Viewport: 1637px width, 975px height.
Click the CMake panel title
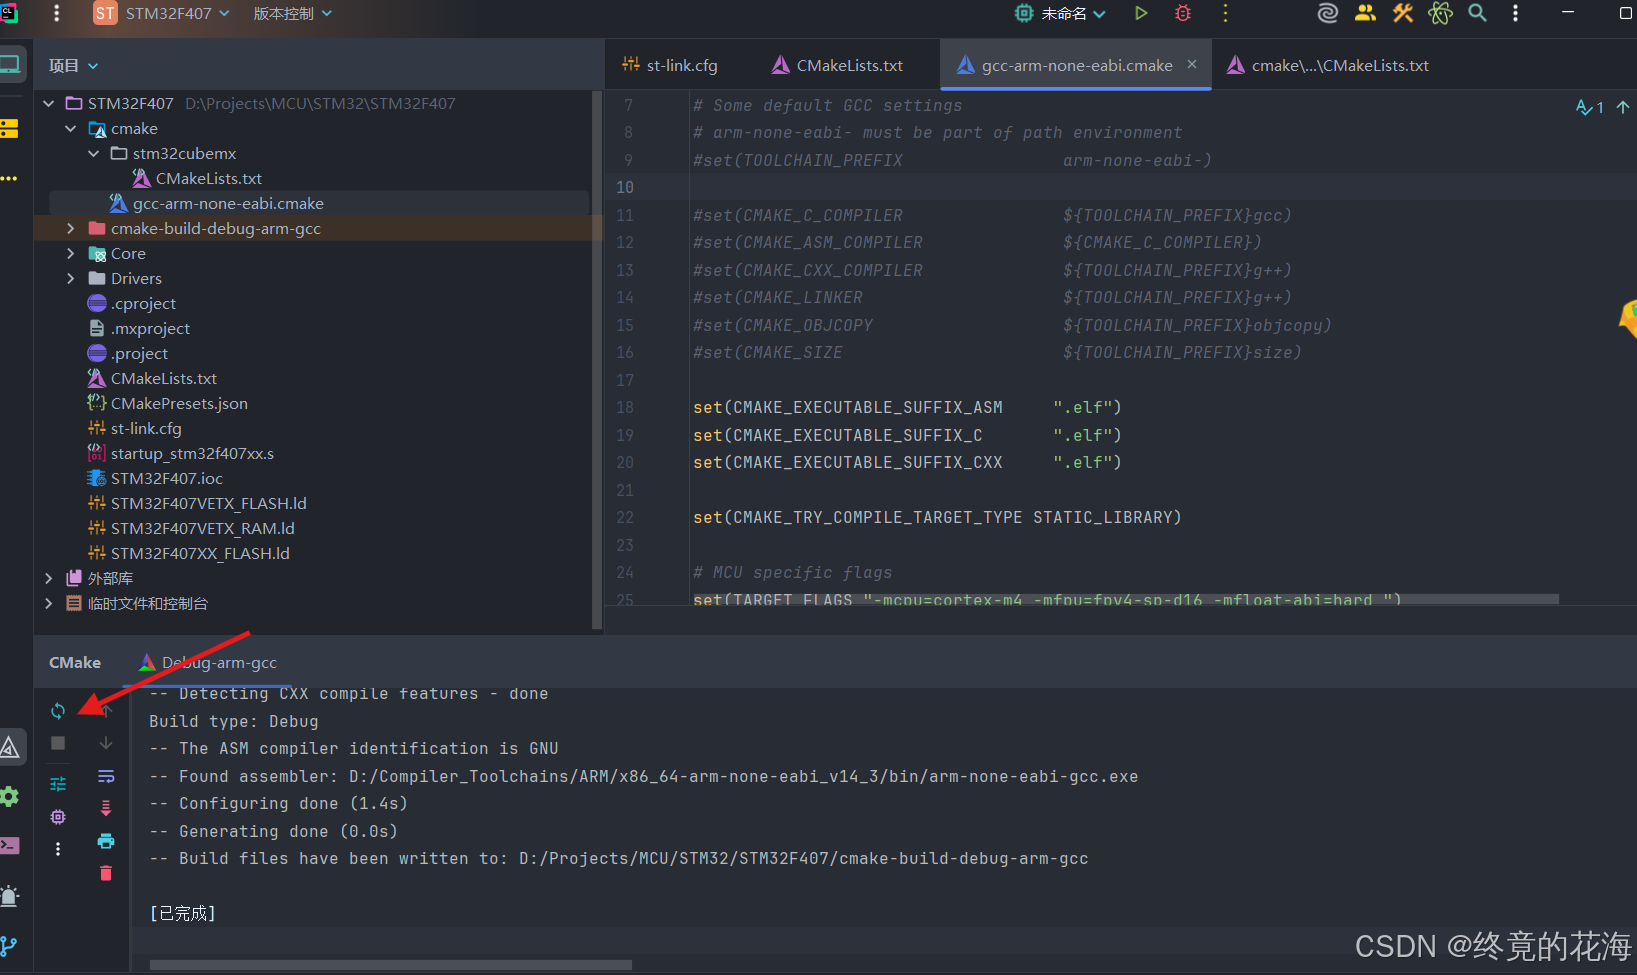[x=75, y=662]
